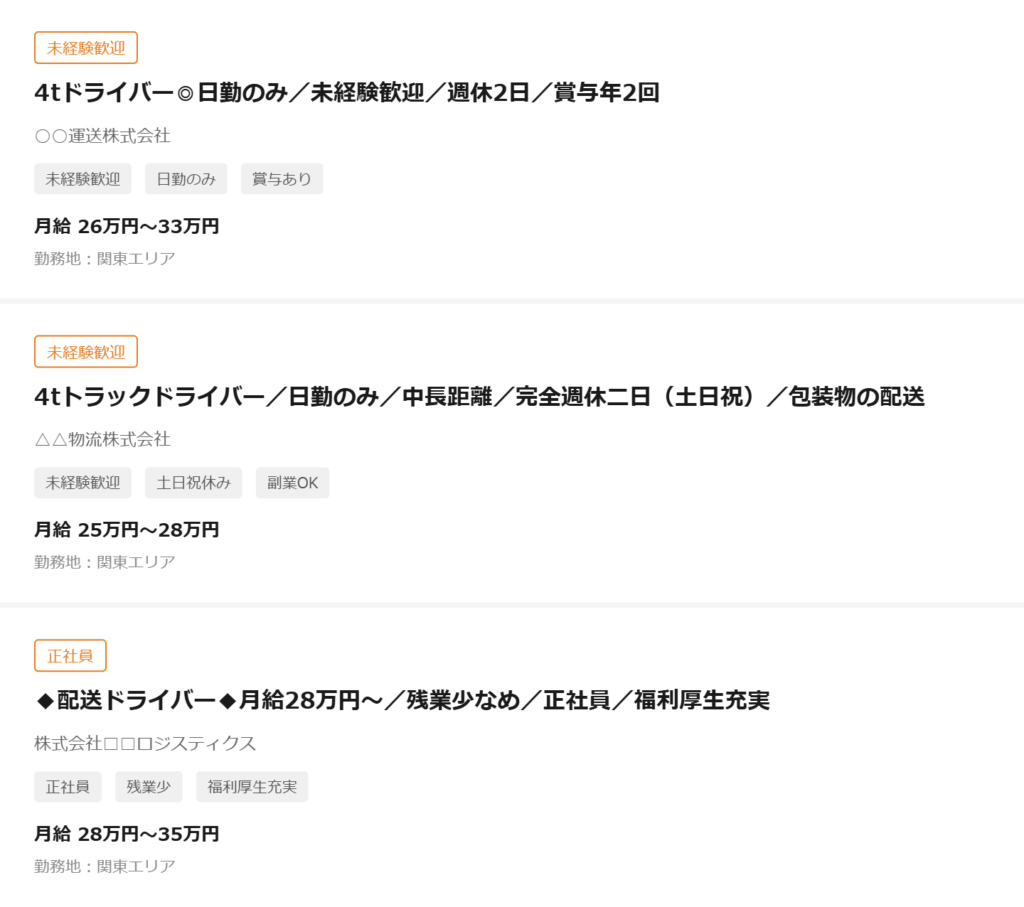Open the ◆配送ドライバー◆月給28万円～ job listing

(x=400, y=701)
